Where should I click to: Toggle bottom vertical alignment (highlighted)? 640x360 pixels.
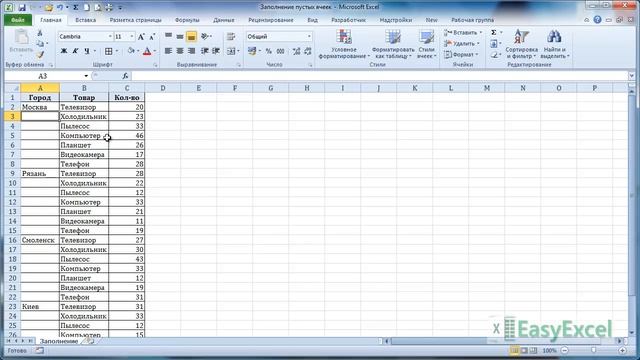click(x=191, y=36)
